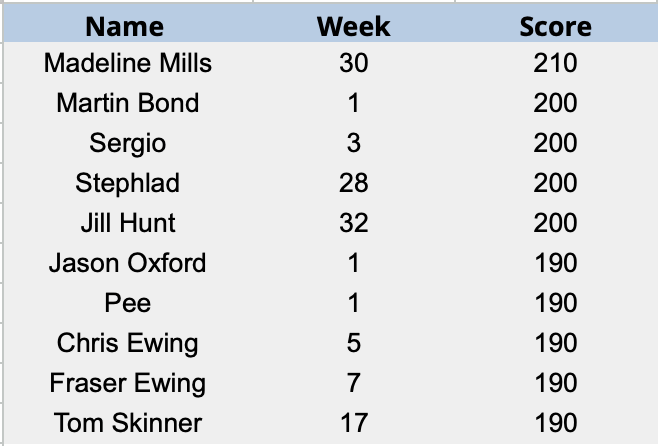
Task: Select the week 30 cell
Action: click(x=353, y=63)
